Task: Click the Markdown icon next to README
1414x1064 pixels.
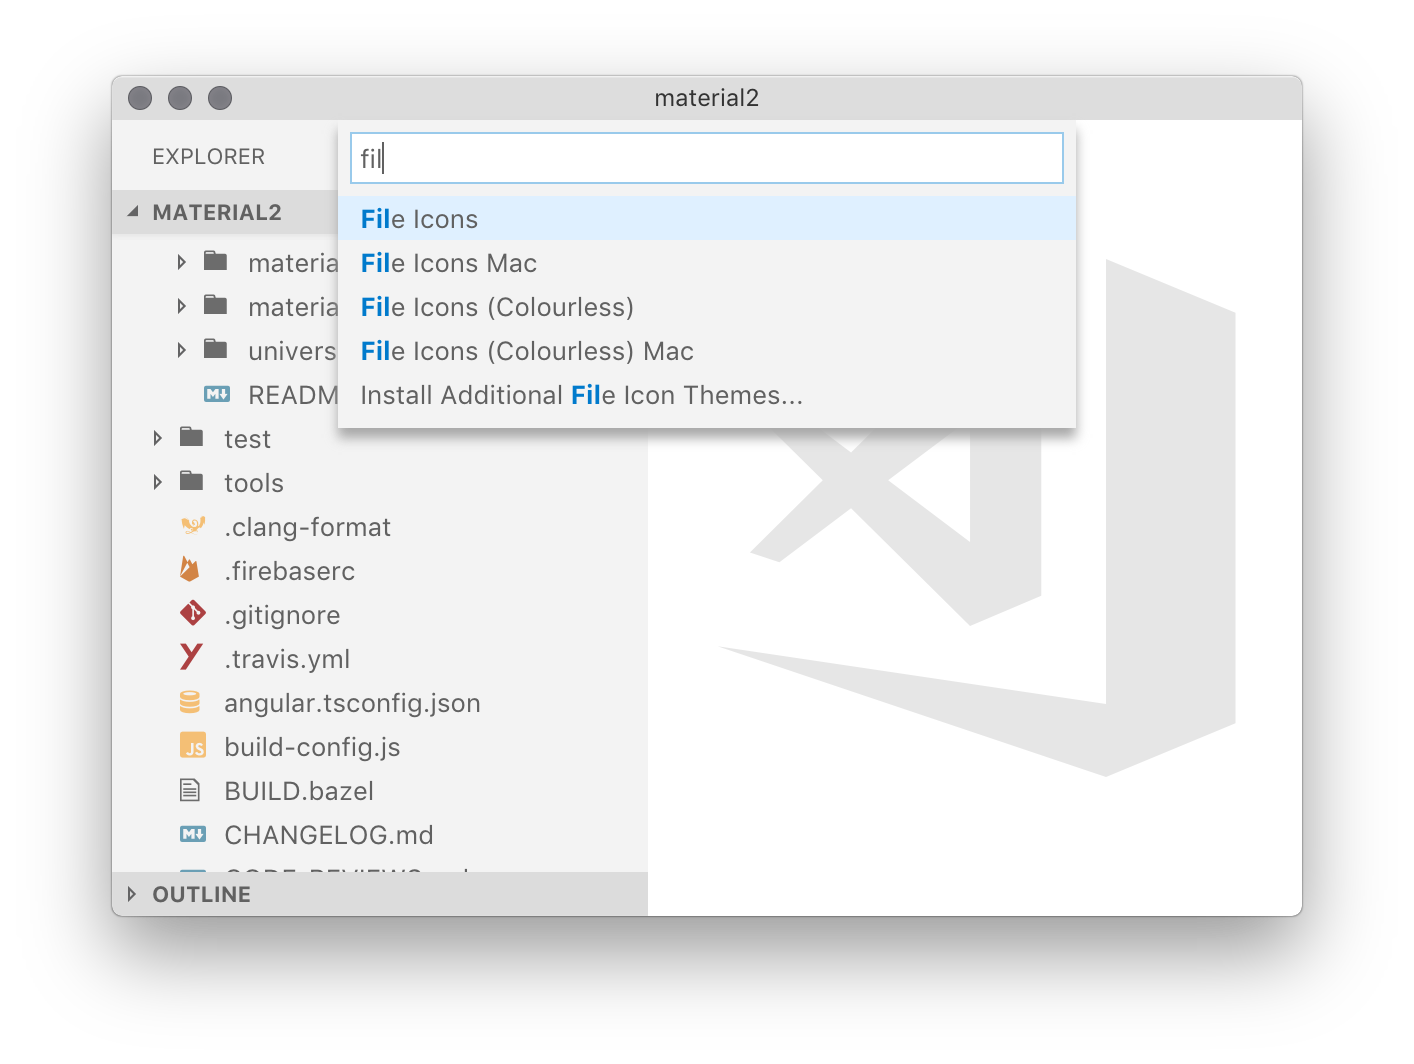Action: point(217,394)
